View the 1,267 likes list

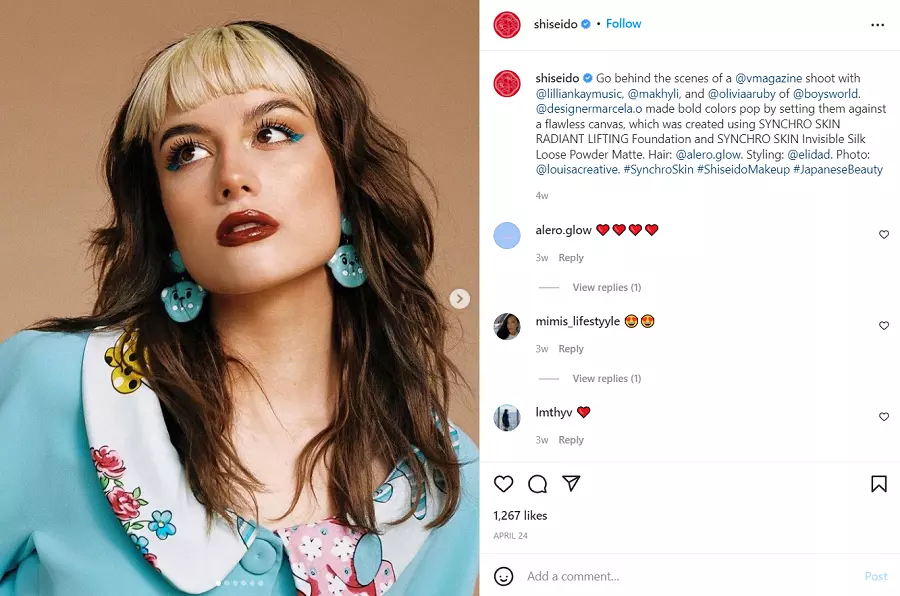tap(520, 516)
